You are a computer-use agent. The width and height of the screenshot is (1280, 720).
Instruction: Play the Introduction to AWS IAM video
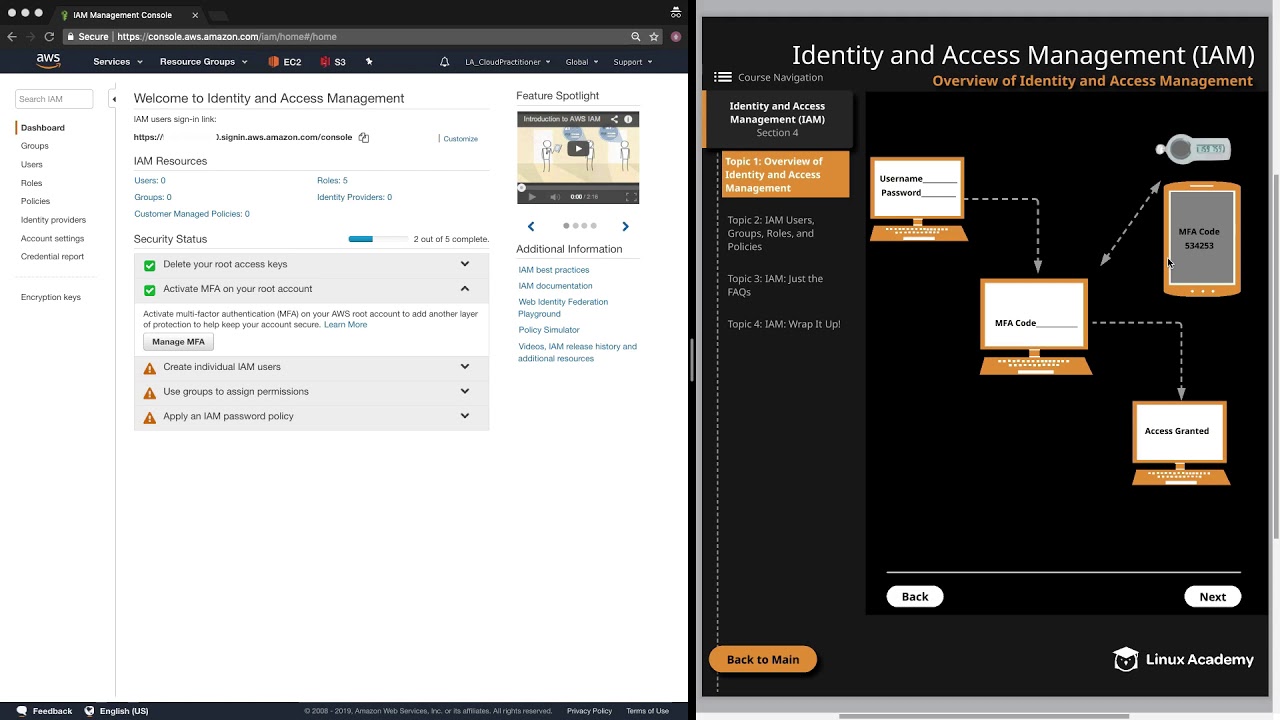coord(578,149)
